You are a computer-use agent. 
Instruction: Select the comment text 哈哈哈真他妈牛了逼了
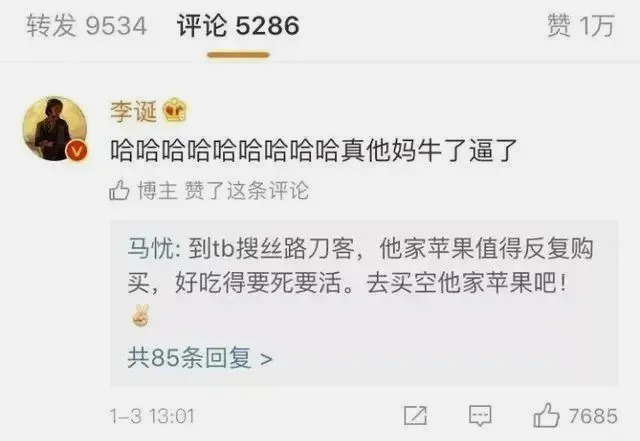point(313,151)
